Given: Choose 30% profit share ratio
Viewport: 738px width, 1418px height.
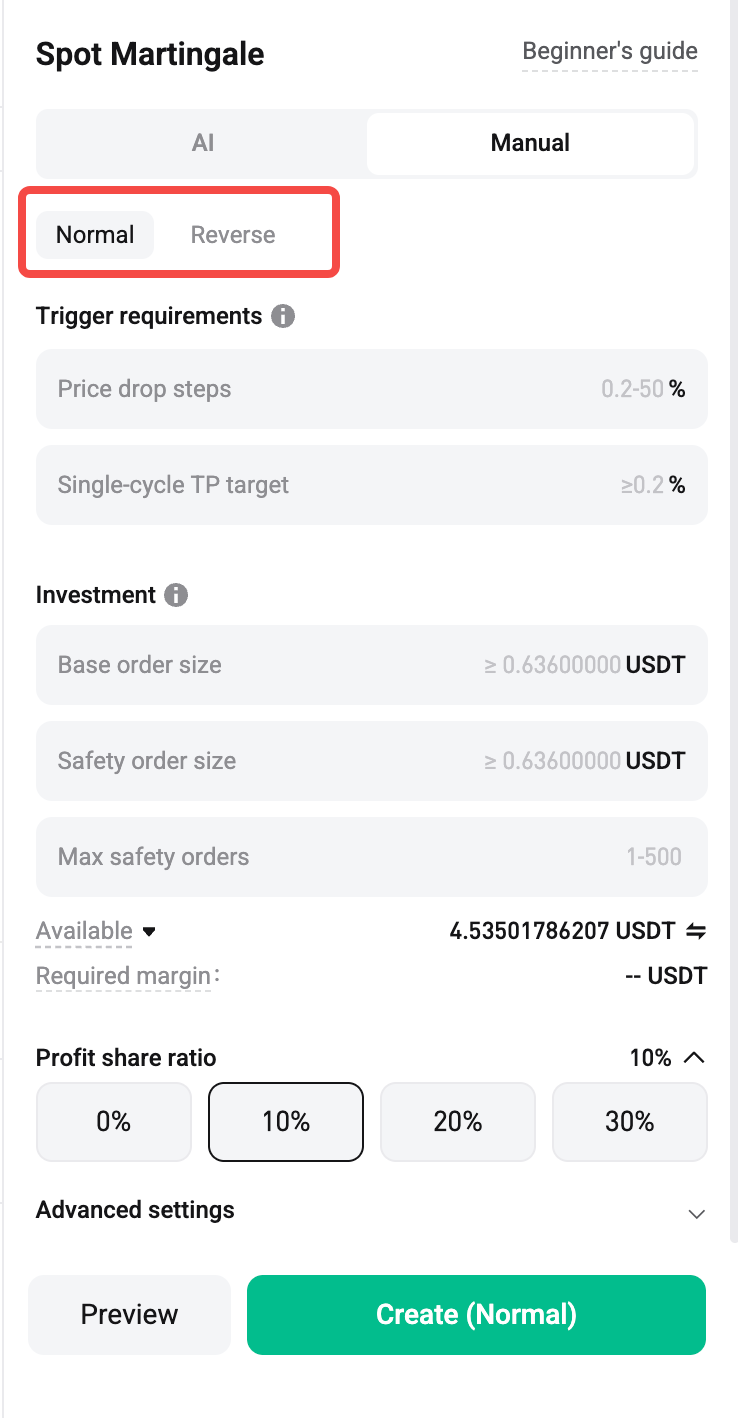Looking at the screenshot, I should (630, 1122).
